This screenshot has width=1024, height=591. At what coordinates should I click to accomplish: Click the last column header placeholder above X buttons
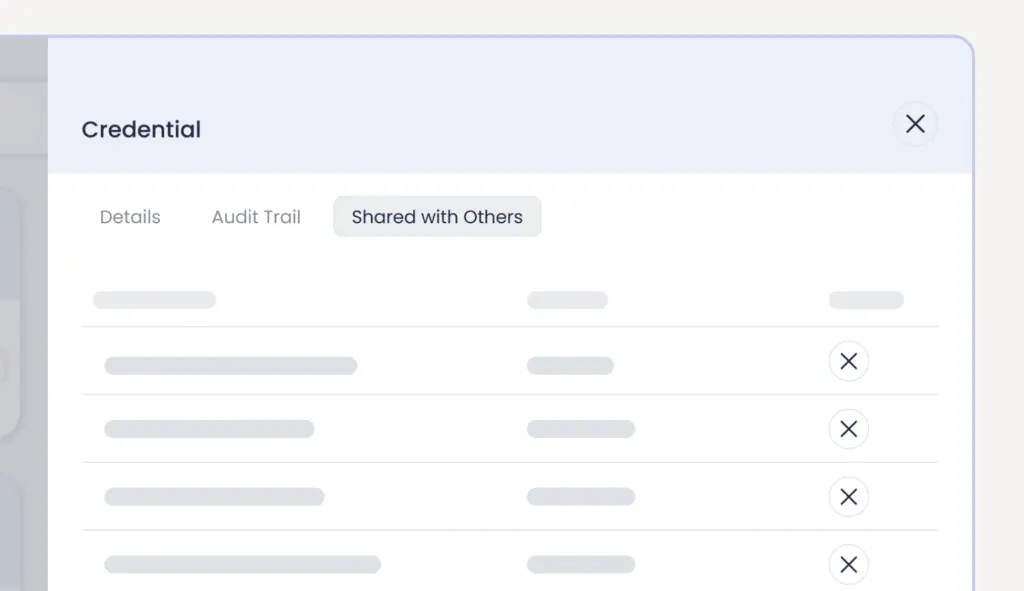pyautogui.click(x=866, y=300)
